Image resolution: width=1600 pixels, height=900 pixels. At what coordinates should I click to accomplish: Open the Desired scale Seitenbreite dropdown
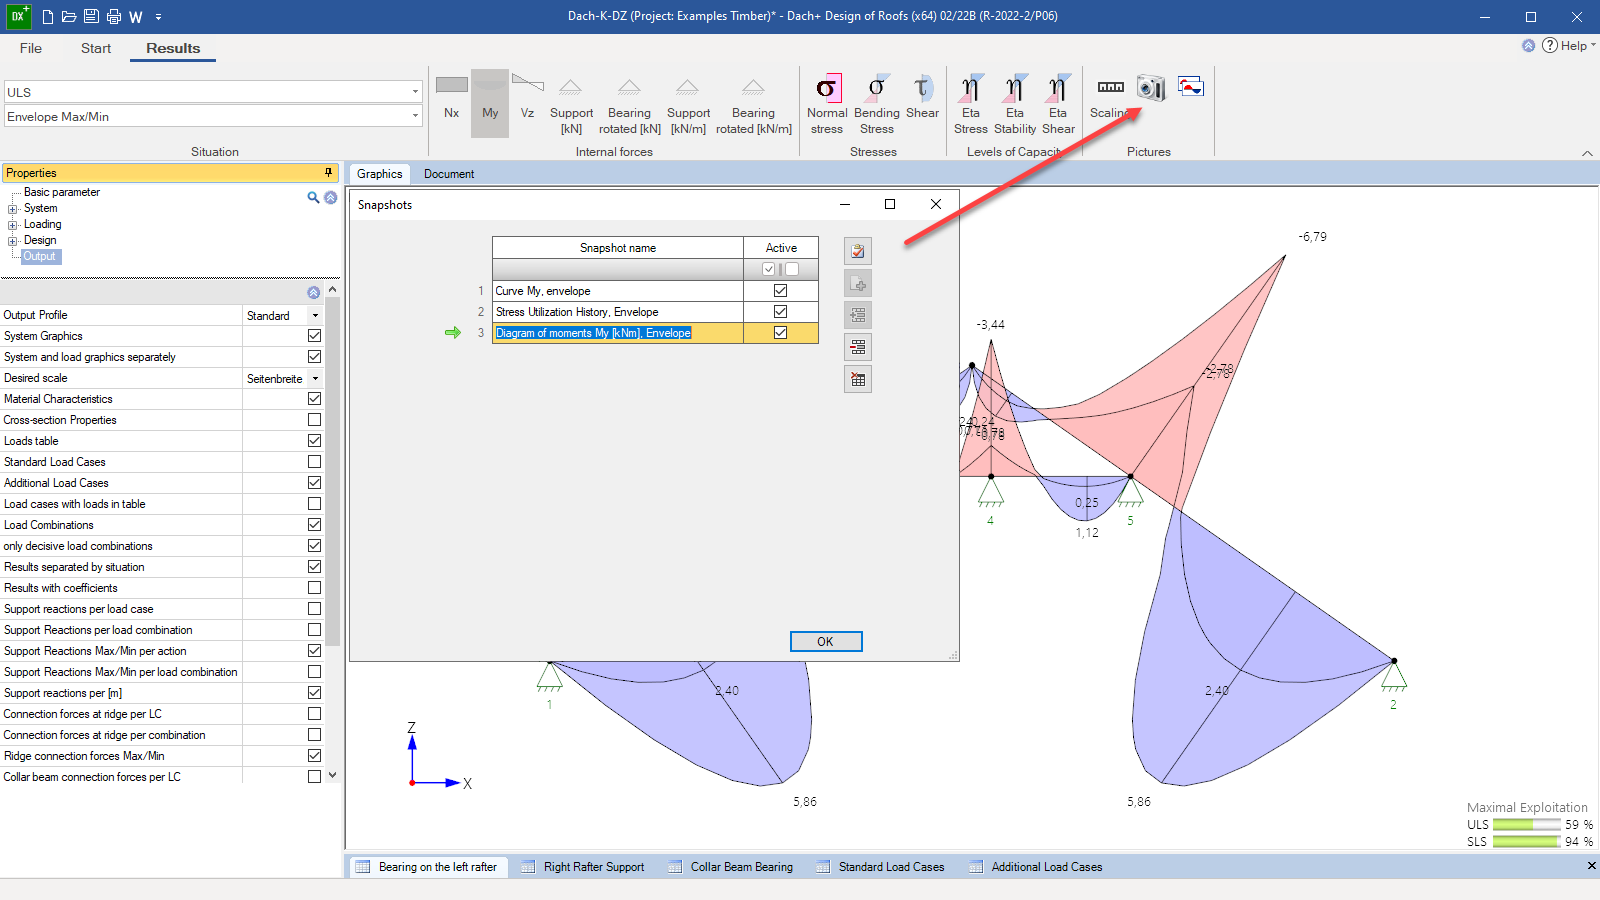coord(315,378)
